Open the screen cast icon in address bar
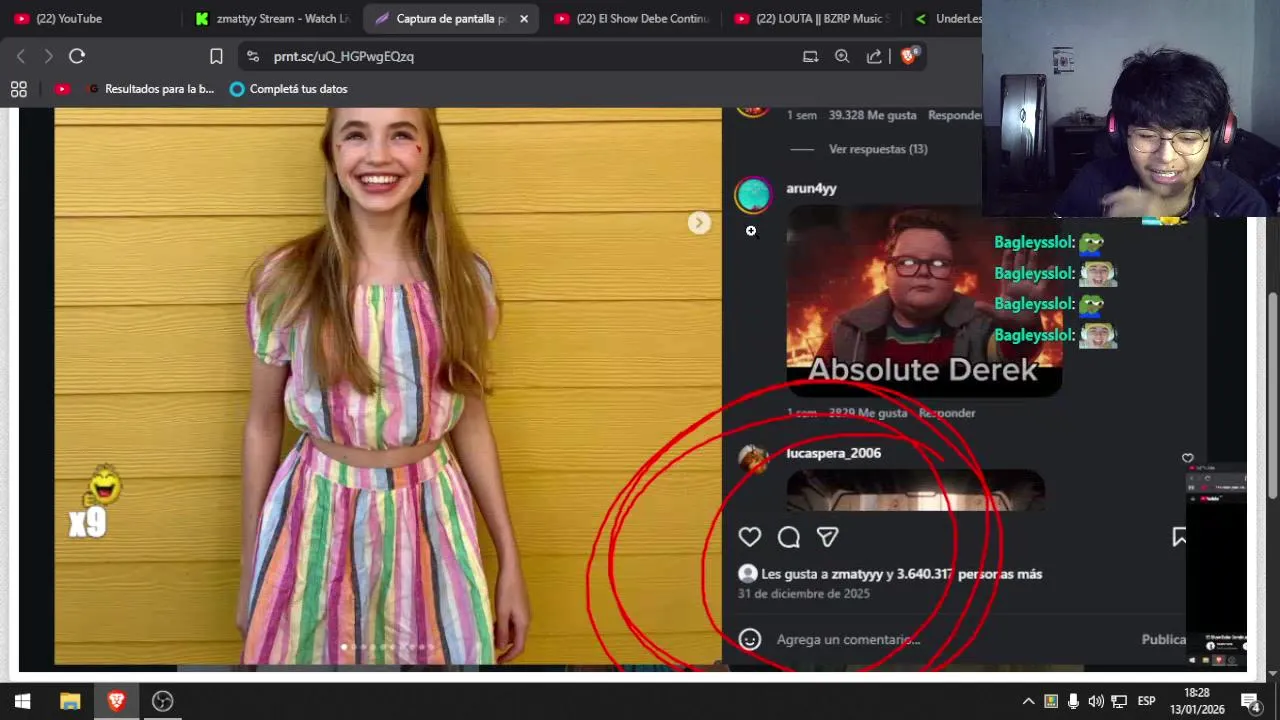 point(810,57)
